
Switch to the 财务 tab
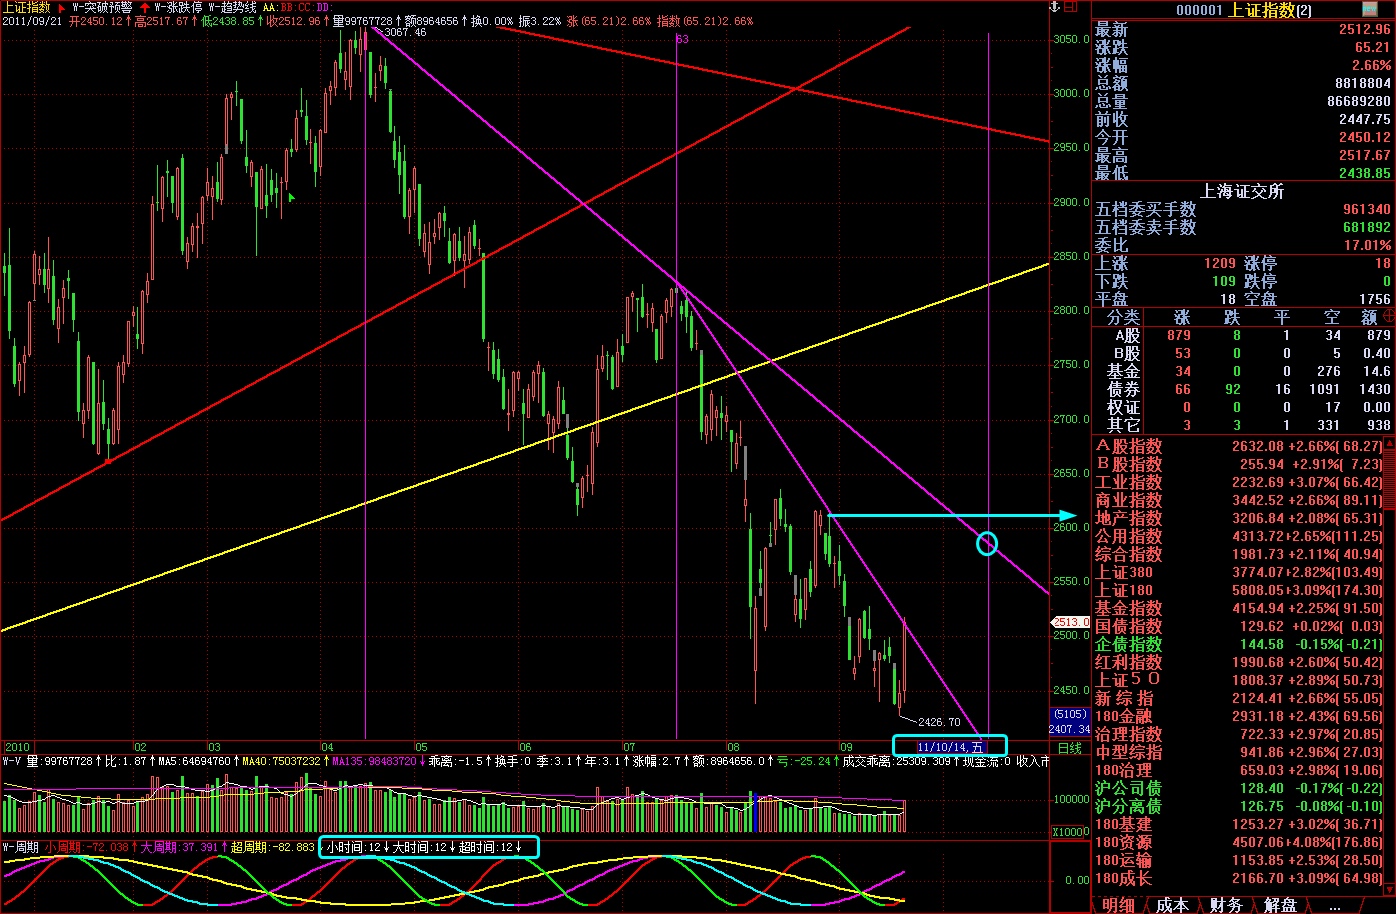click(1226, 905)
